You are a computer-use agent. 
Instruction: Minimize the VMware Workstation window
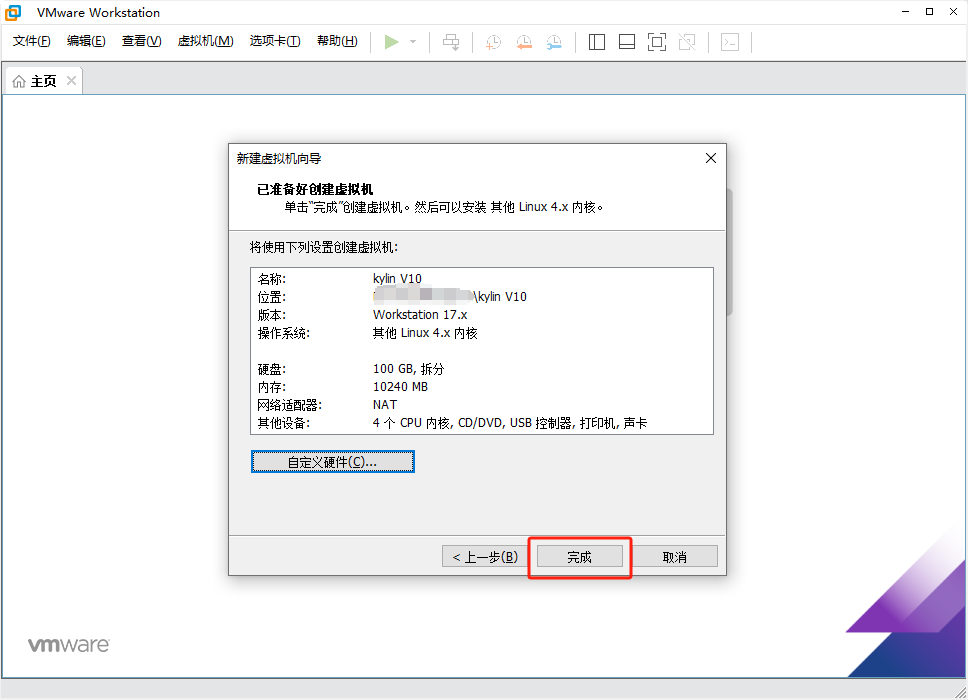coord(906,12)
